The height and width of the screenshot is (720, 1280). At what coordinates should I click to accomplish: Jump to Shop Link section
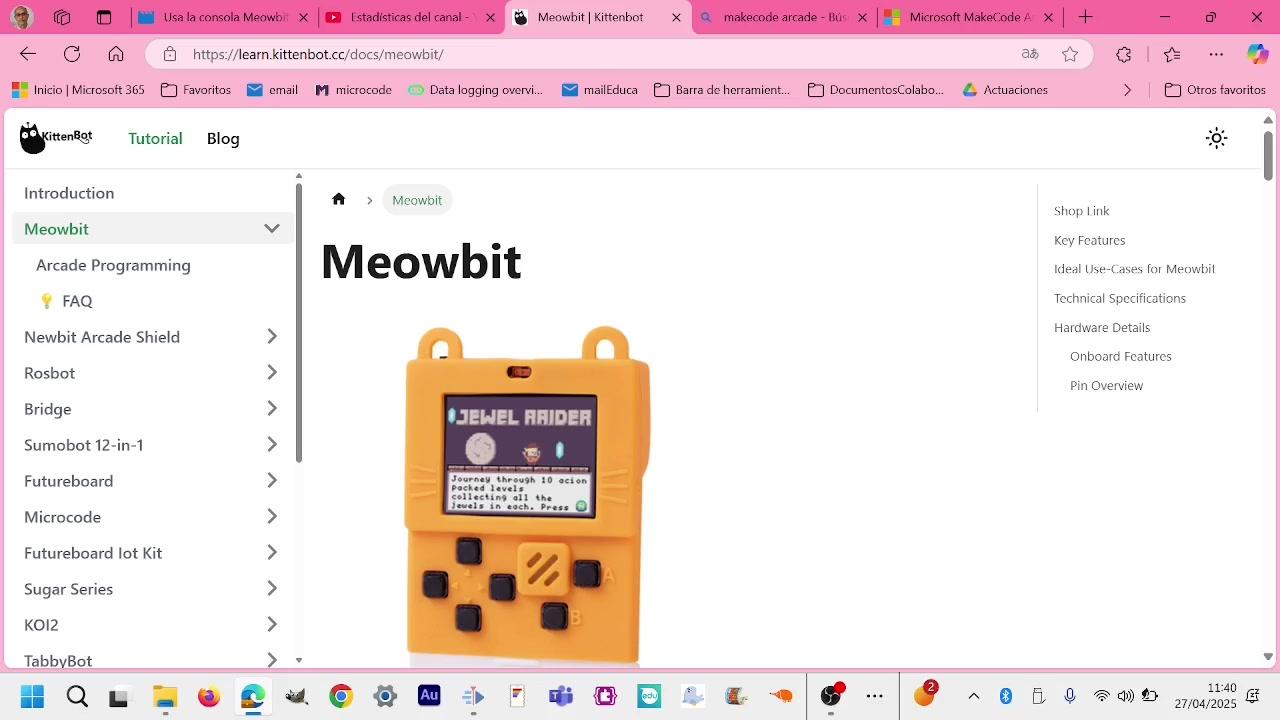[x=1082, y=211]
